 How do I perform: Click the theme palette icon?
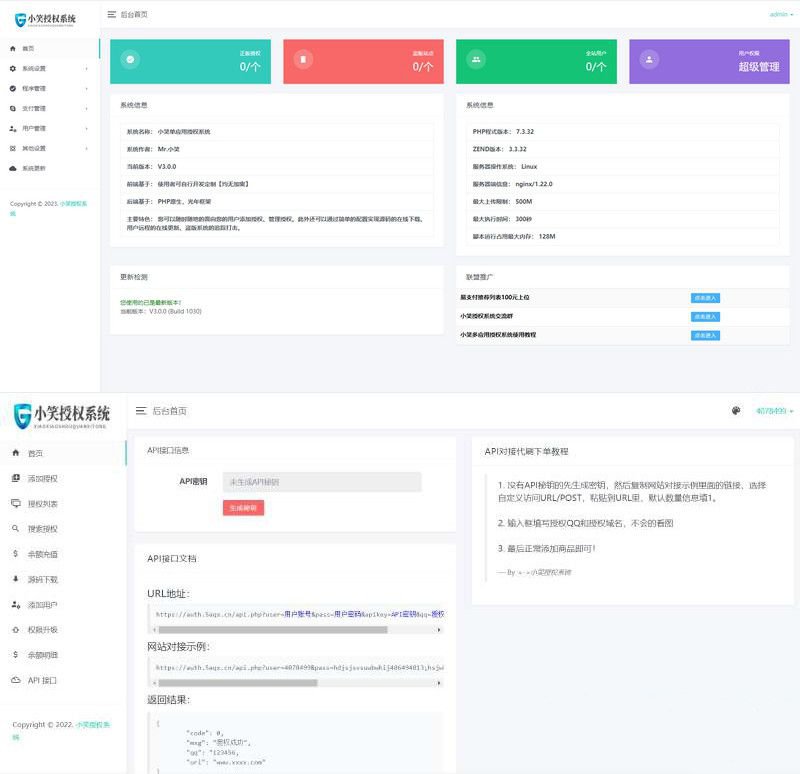736,410
